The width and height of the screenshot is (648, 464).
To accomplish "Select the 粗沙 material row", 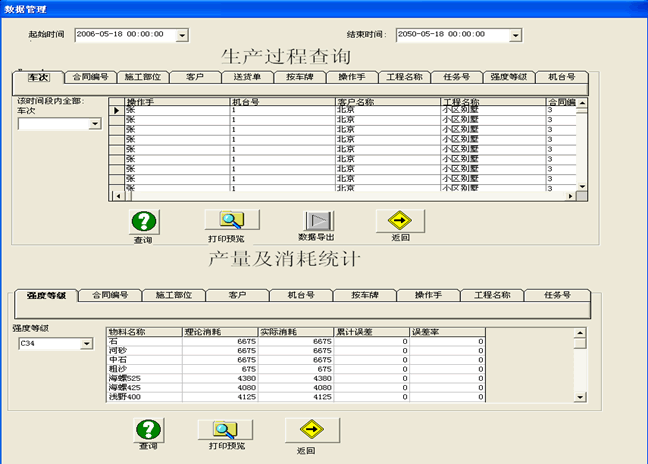I will [296, 369].
